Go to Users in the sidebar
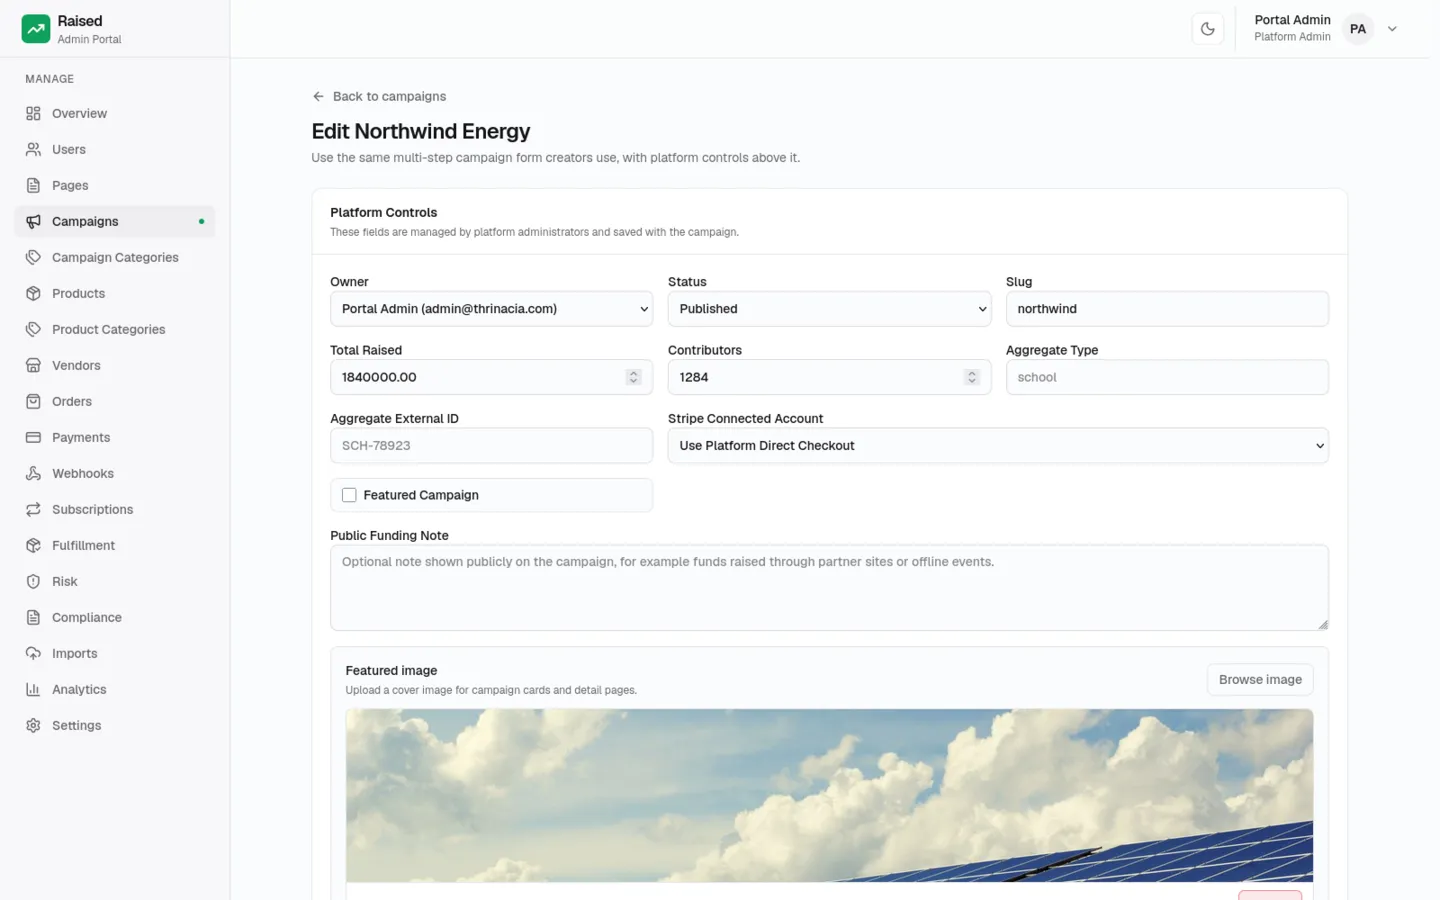 click(114, 149)
